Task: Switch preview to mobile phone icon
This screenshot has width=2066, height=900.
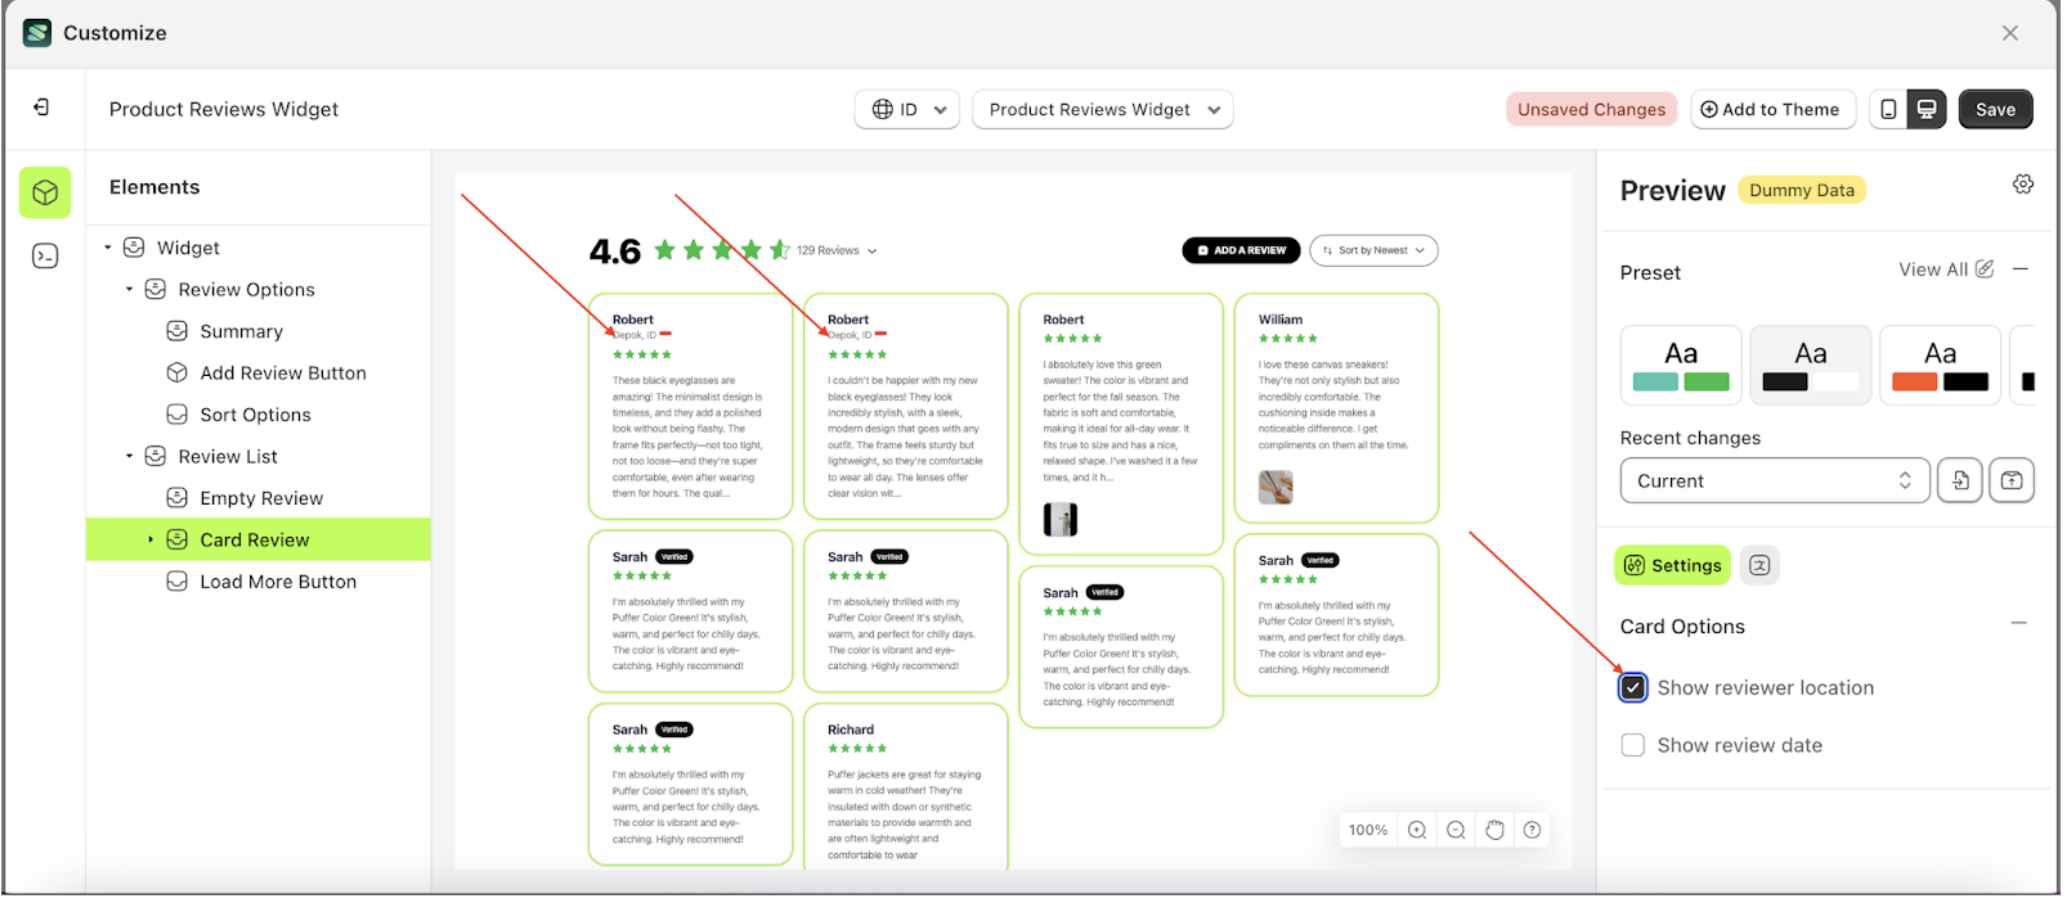Action: pyautogui.click(x=1888, y=109)
